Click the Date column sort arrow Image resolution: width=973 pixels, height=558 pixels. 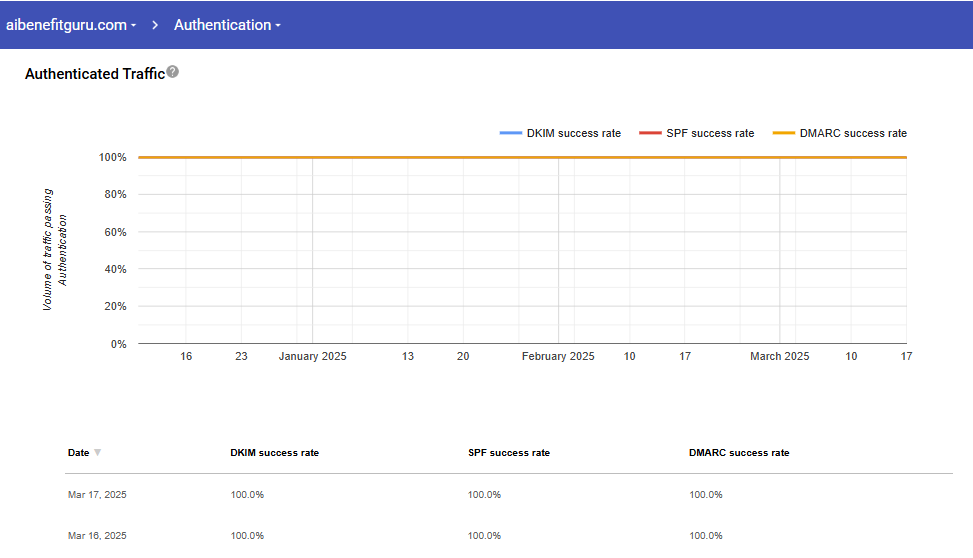point(97,453)
